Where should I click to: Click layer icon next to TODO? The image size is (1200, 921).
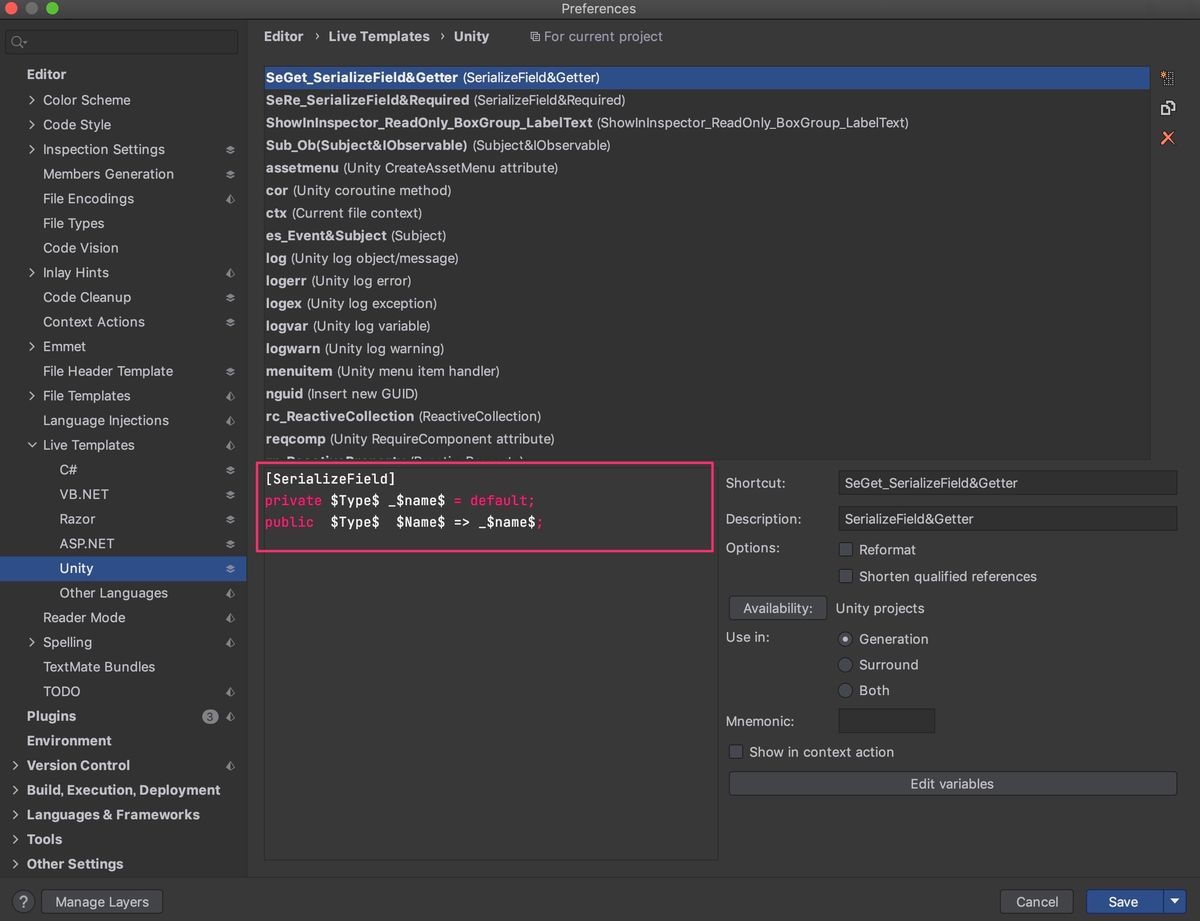(x=230, y=692)
